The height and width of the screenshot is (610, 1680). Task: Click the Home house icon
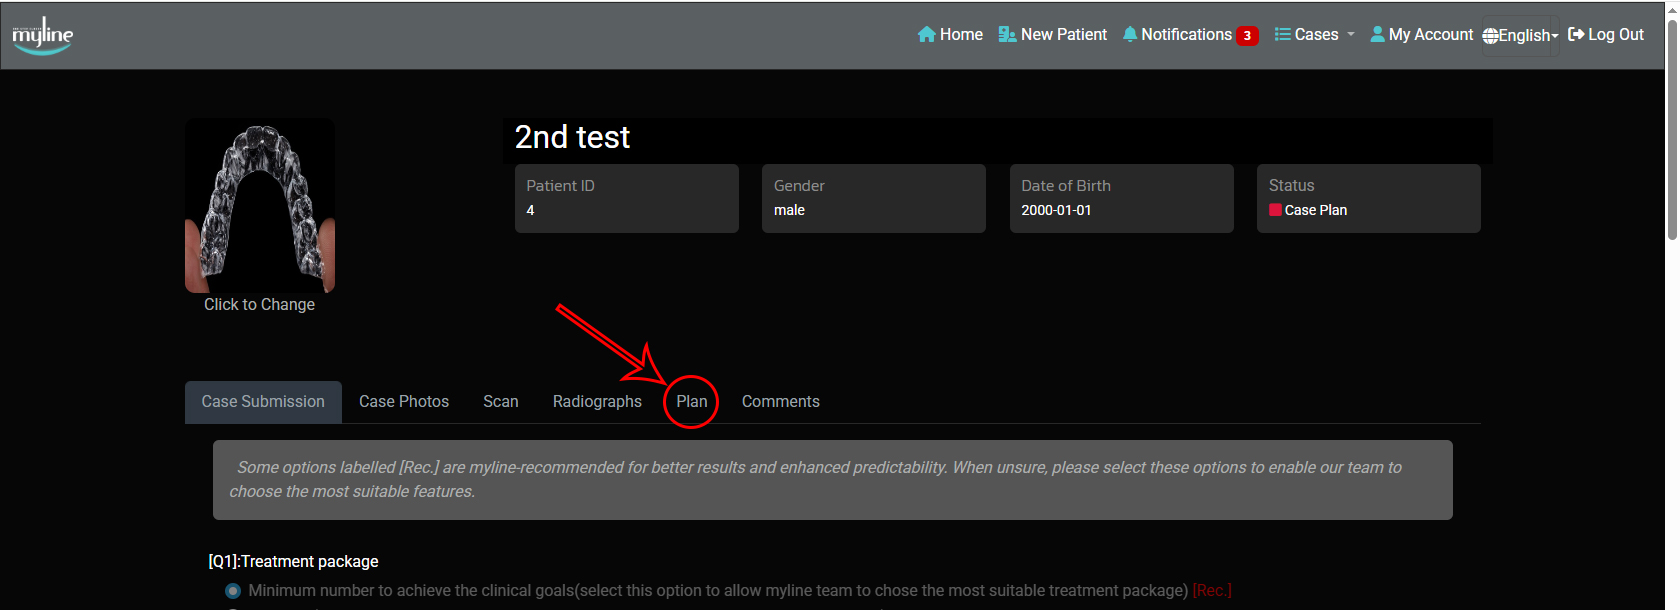click(x=926, y=35)
